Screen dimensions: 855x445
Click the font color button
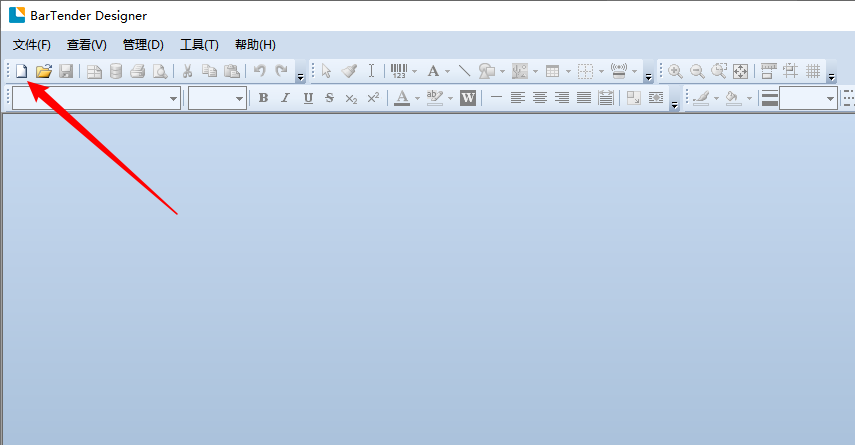click(x=401, y=98)
